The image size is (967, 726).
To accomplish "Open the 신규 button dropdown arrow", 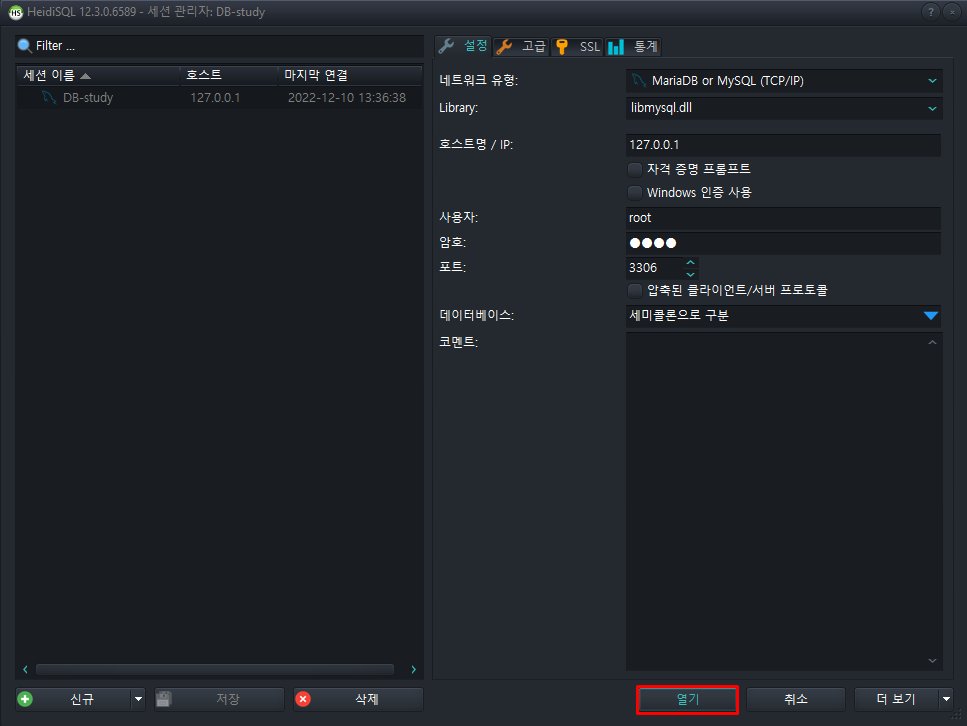I will coord(138,699).
